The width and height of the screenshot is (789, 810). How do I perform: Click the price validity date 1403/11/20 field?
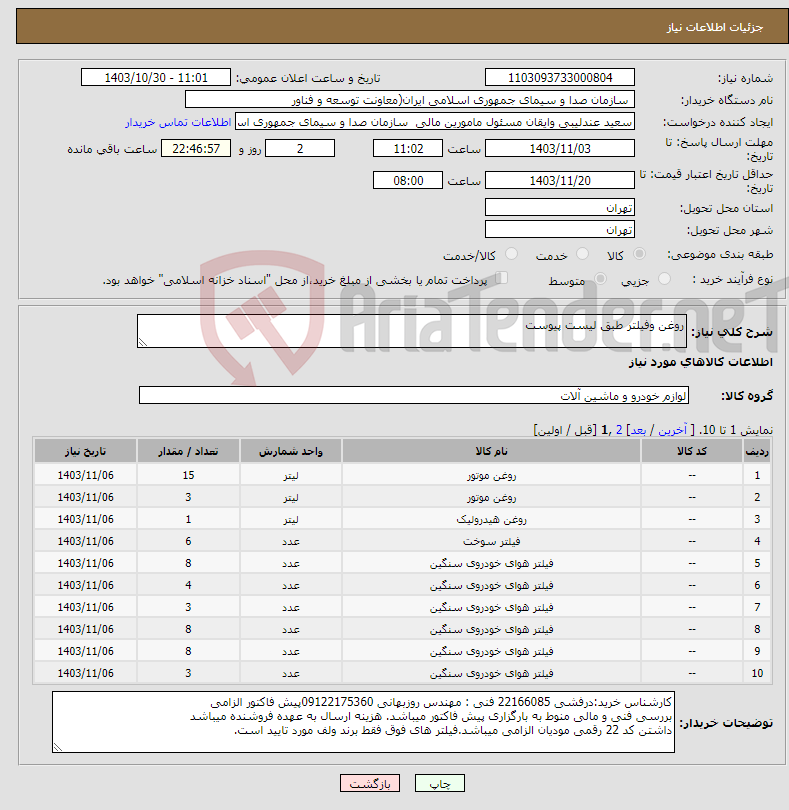click(560, 180)
